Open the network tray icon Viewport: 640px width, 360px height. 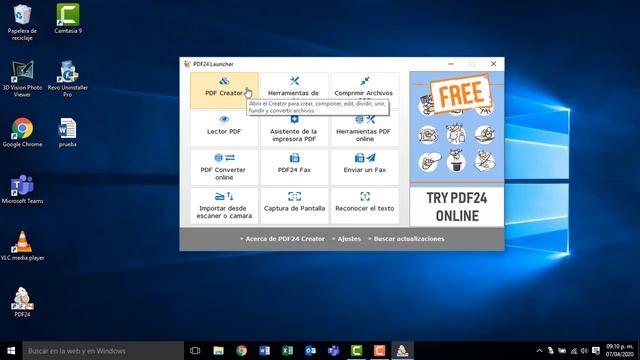click(x=574, y=351)
